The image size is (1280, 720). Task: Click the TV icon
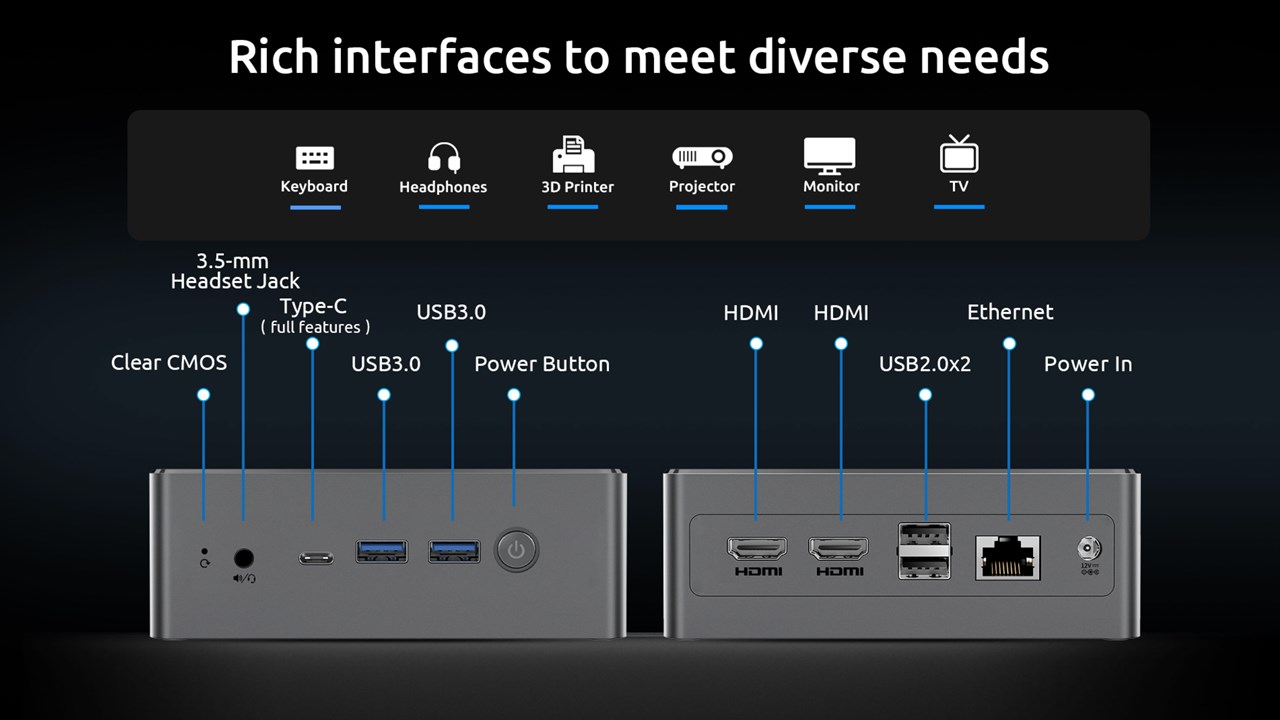pyautogui.click(x=959, y=155)
